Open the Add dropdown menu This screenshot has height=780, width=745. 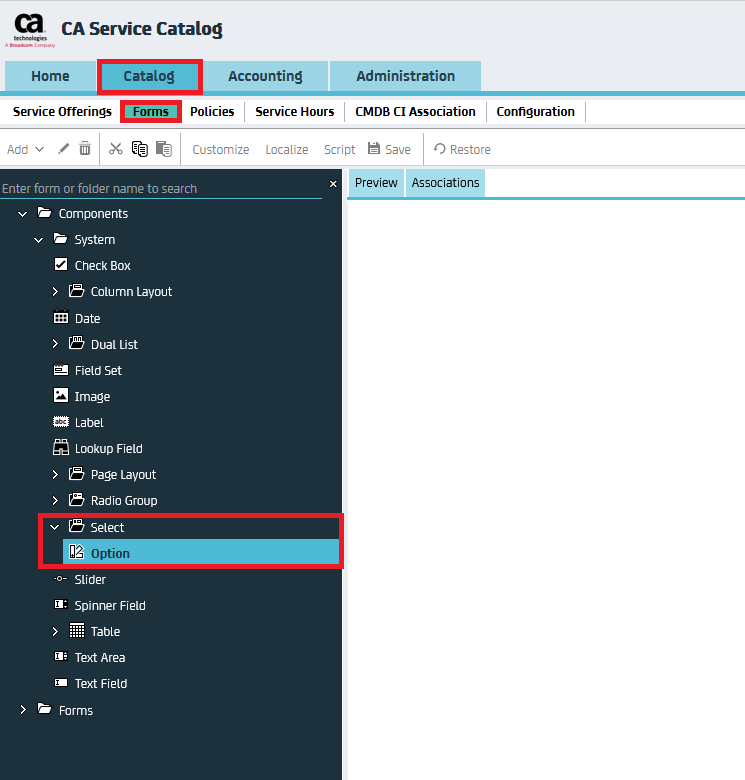point(26,149)
